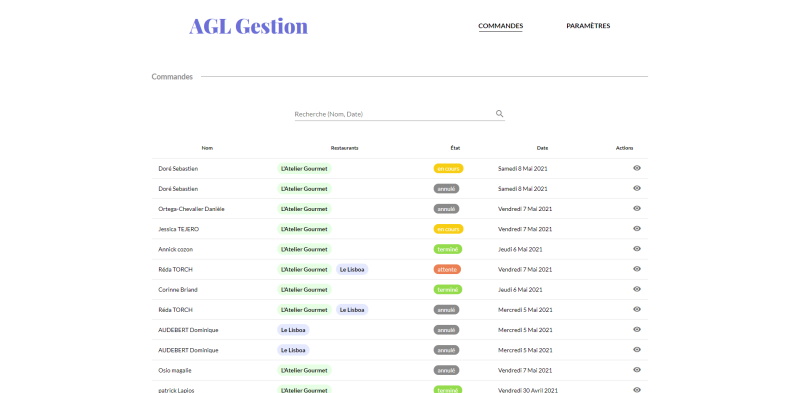Click date Jeudi 6 Mai 2021 for Corinne Briand
800x393 pixels.
[x=520, y=289]
